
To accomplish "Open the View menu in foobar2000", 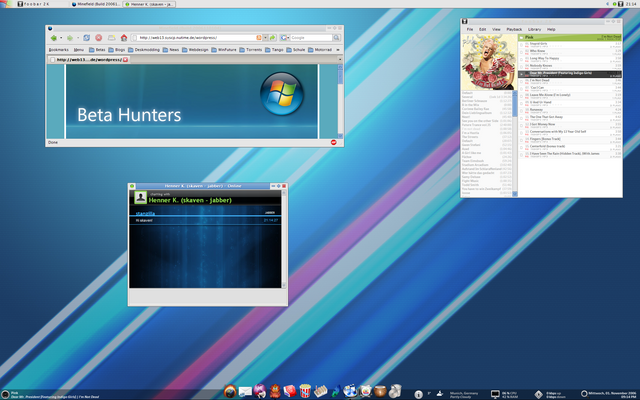I will coord(496,29).
